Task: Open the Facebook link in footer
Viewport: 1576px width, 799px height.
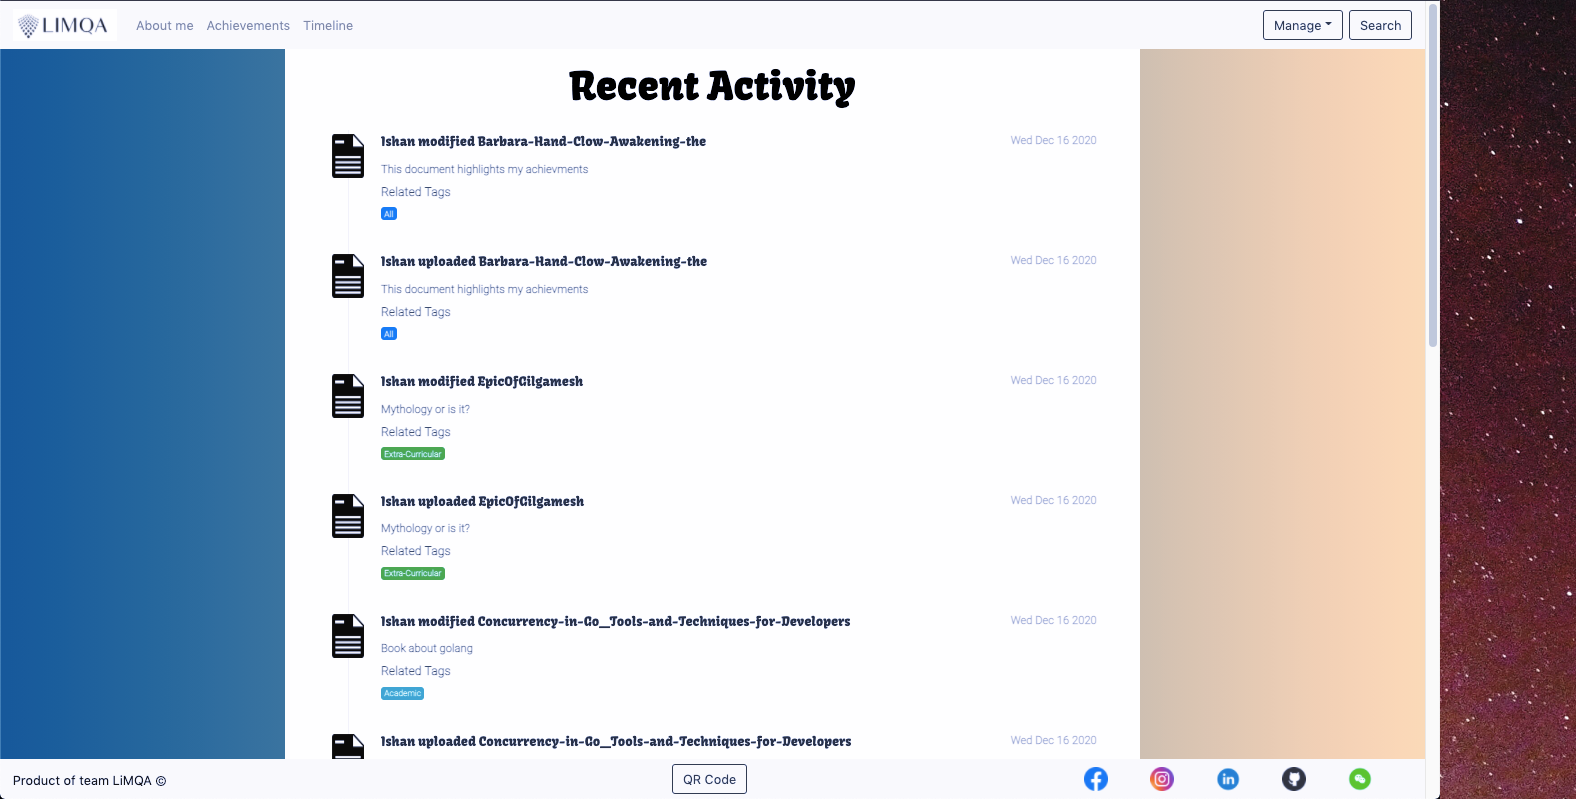Action: pos(1096,779)
